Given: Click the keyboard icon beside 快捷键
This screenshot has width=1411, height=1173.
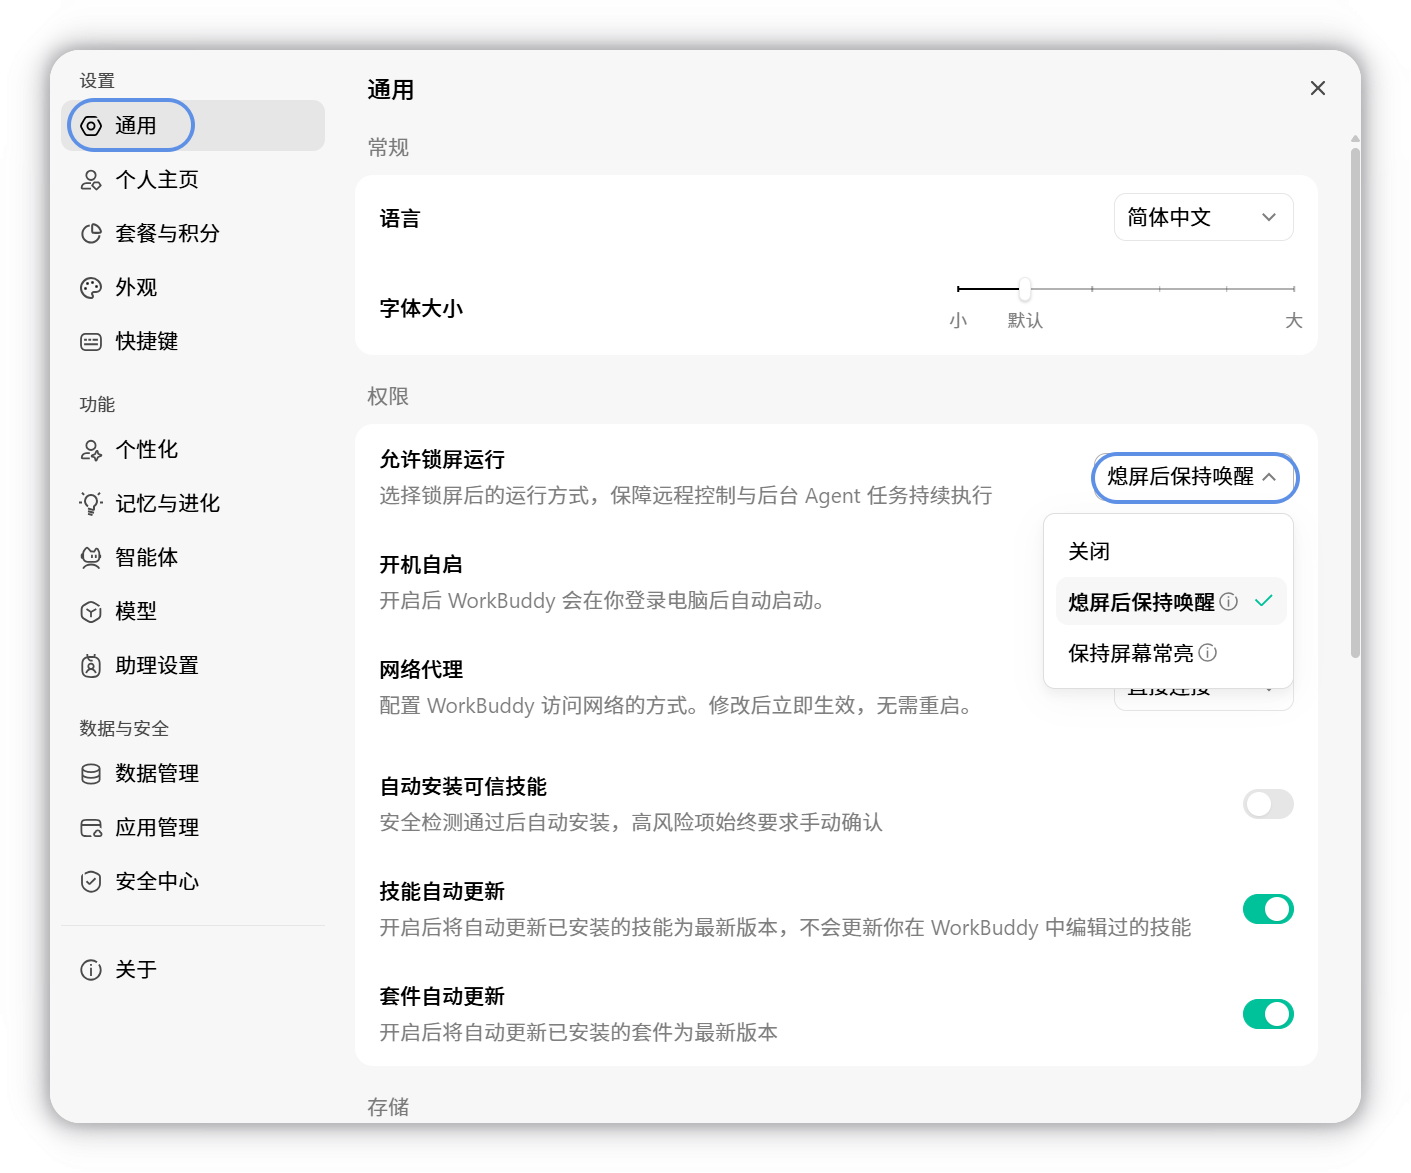Looking at the screenshot, I should (91, 342).
